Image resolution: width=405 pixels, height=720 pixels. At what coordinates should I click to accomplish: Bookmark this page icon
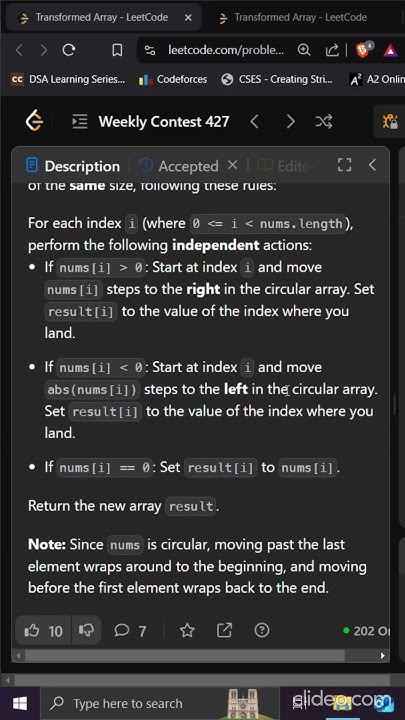118,50
